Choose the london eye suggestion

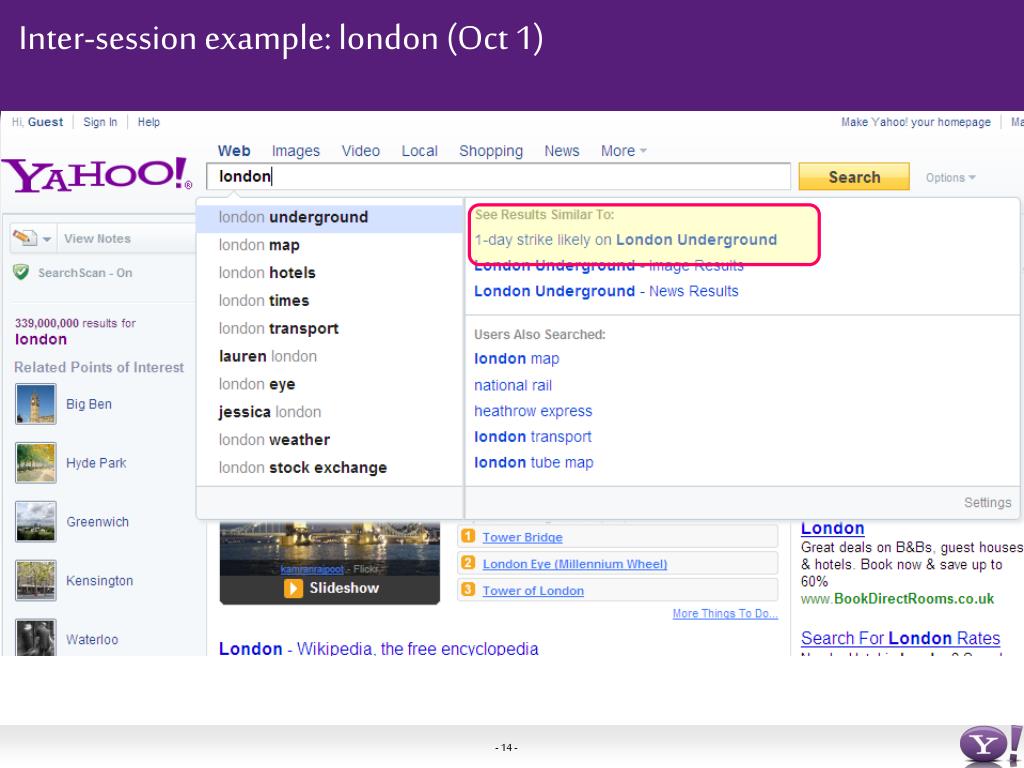pos(330,385)
